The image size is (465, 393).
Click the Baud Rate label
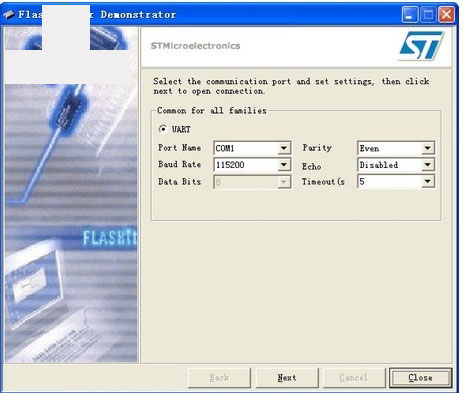click(x=179, y=164)
